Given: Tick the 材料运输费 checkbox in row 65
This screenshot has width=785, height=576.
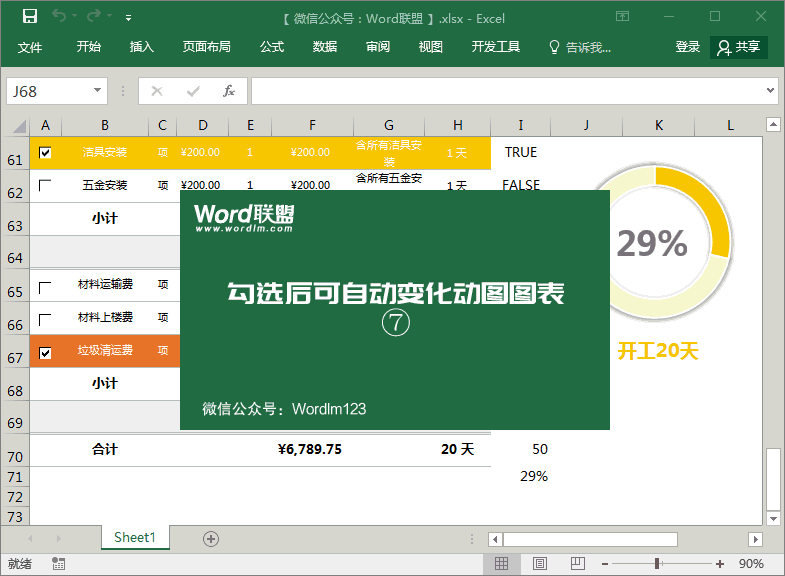Looking at the screenshot, I should tap(45, 288).
